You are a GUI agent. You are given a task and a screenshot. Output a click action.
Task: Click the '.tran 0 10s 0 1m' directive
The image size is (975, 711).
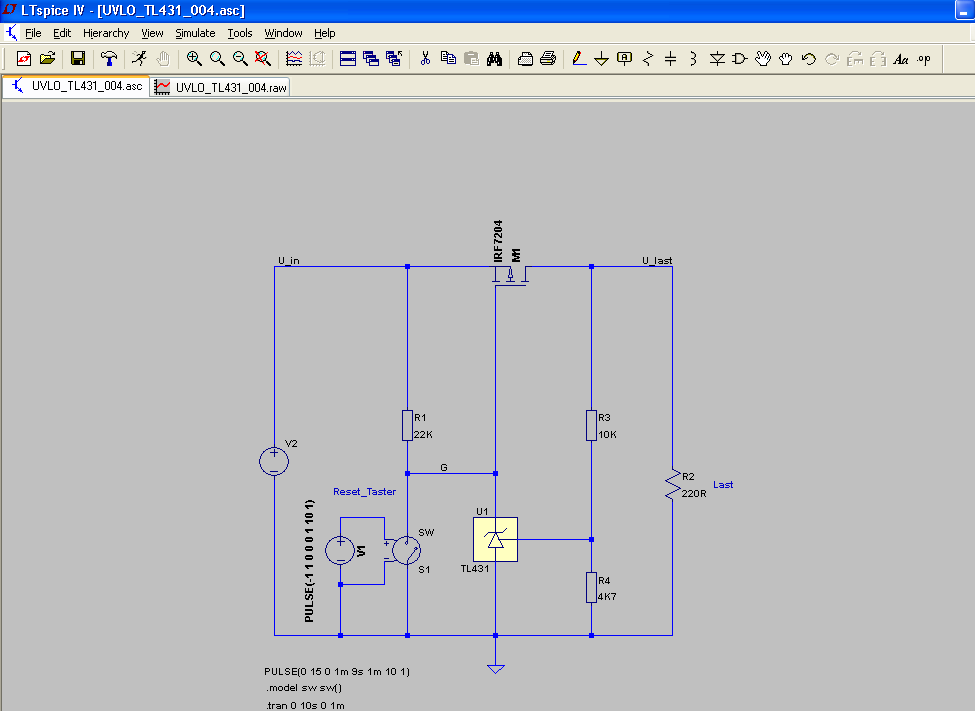305,705
